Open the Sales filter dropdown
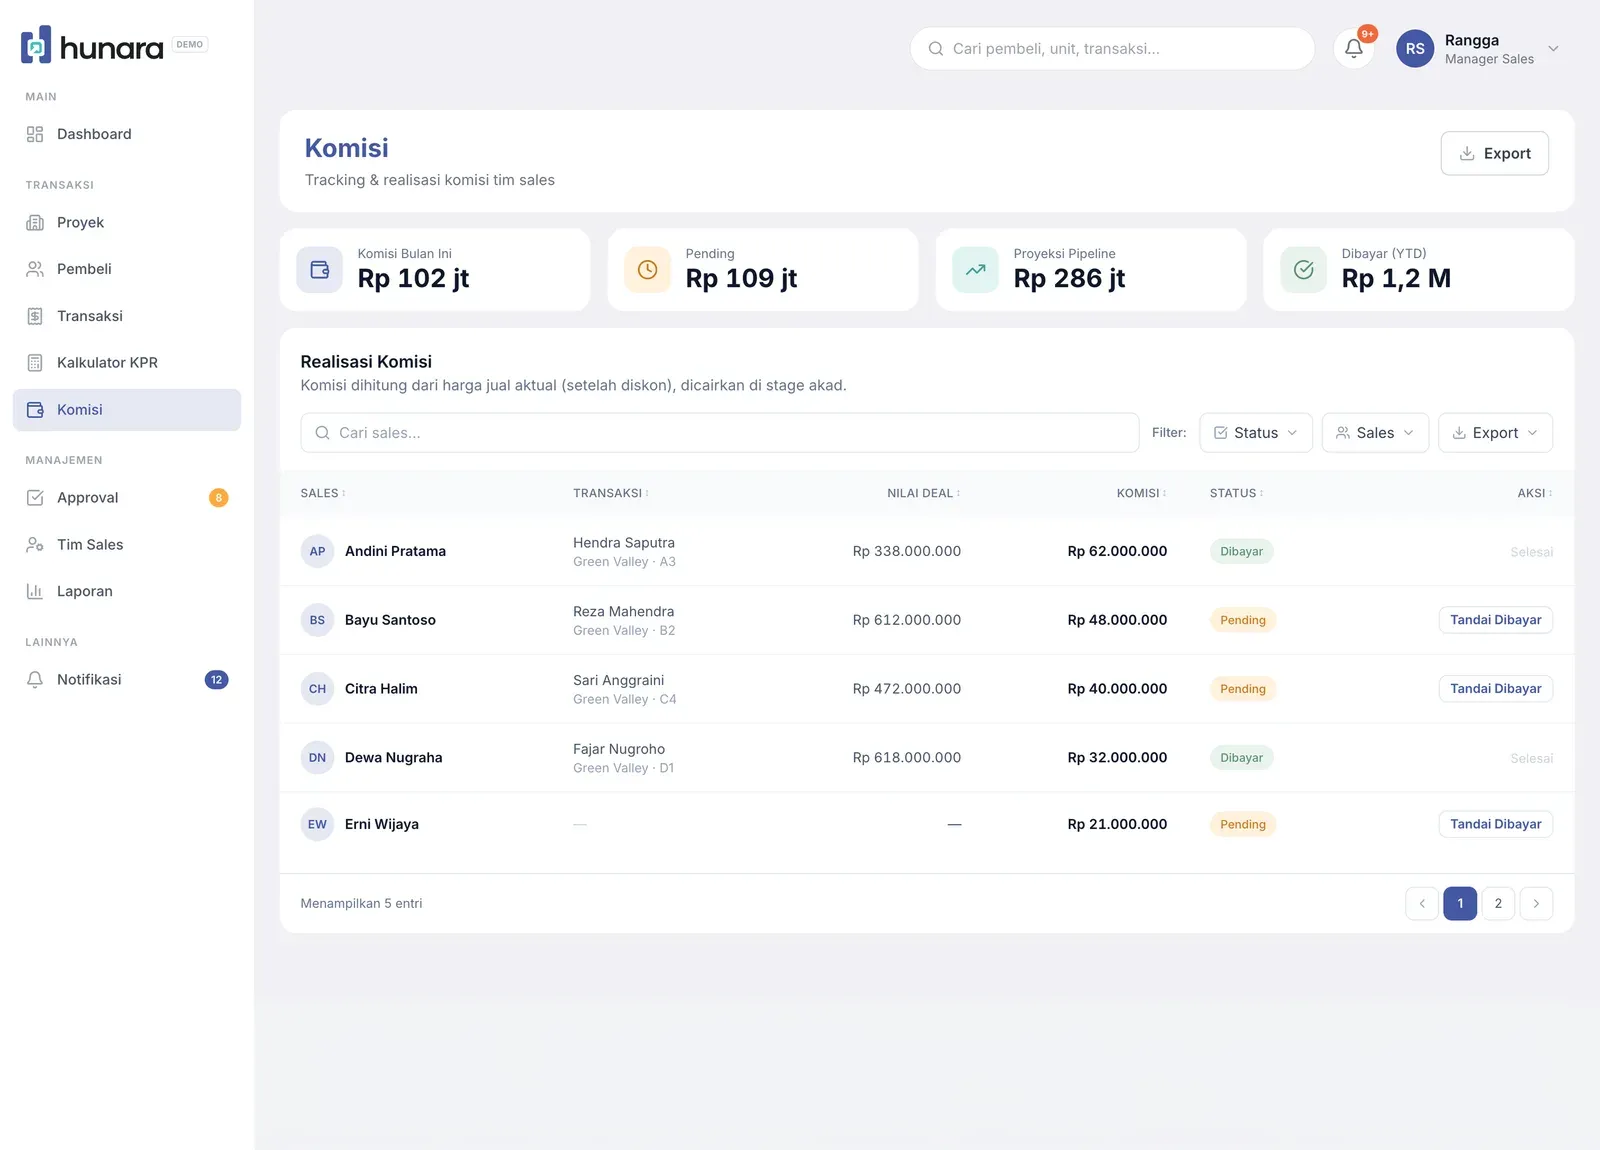The height and width of the screenshot is (1150, 1600). (1375, 433)
